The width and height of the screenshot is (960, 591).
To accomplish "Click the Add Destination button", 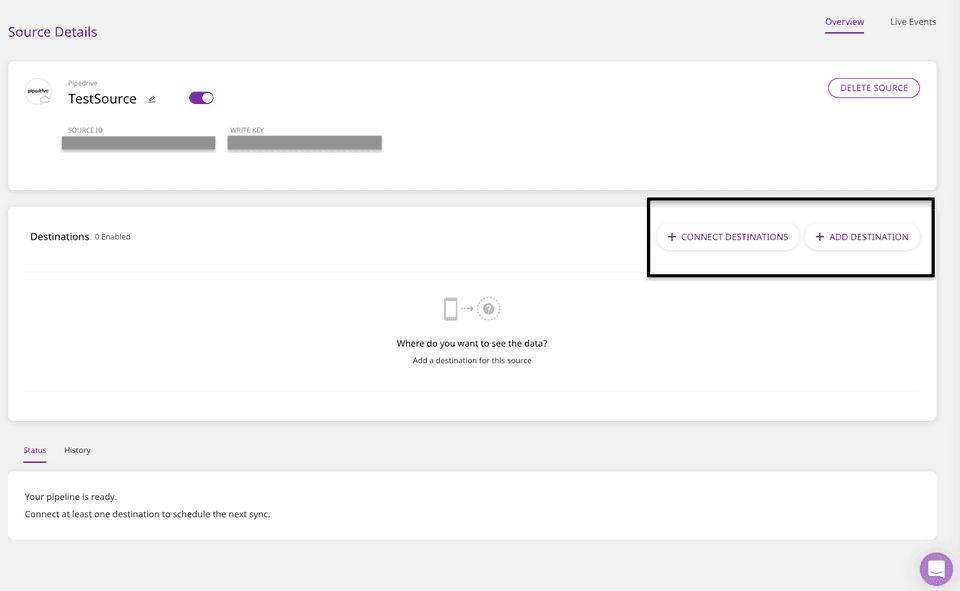I will click(x=862, y=237).
